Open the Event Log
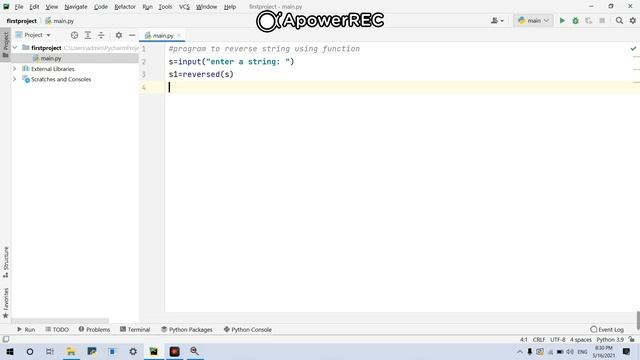640x360 pixels. pyautogui.click(x=607, y=329)
